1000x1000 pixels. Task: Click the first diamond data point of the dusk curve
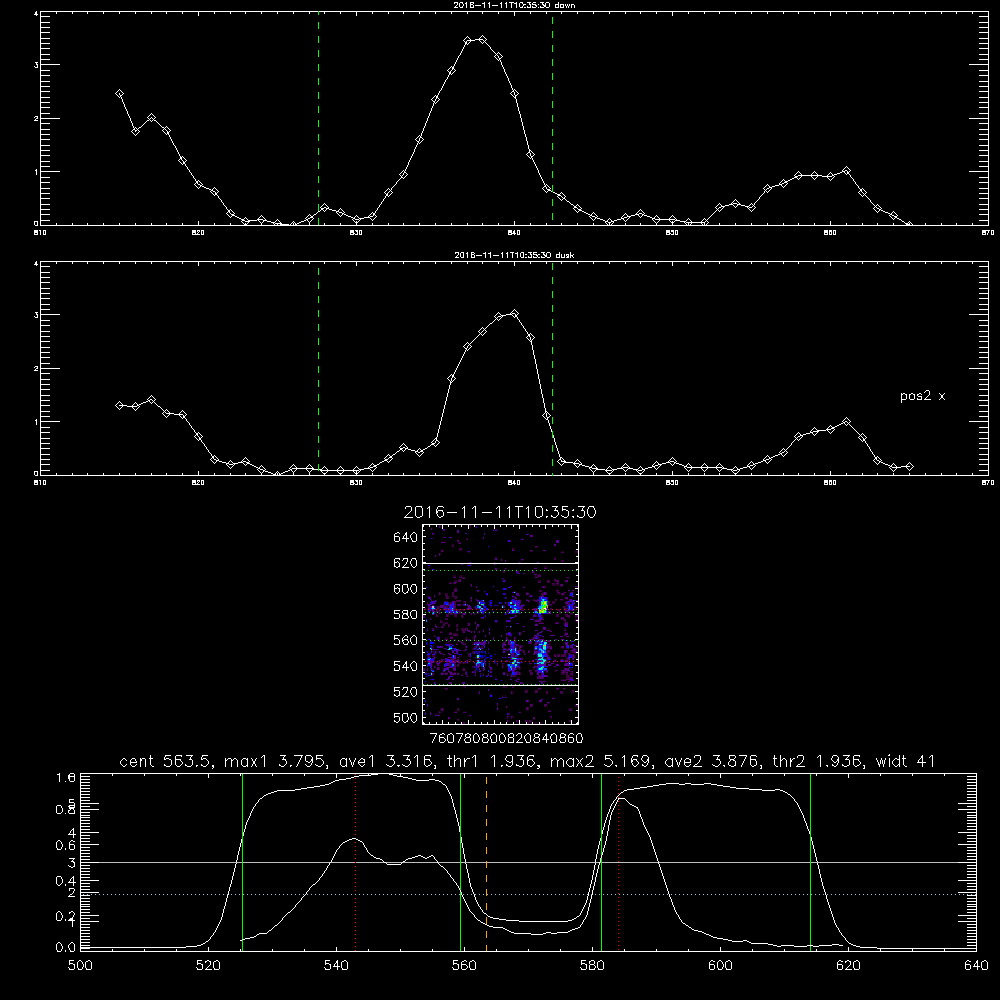(119, 405)
